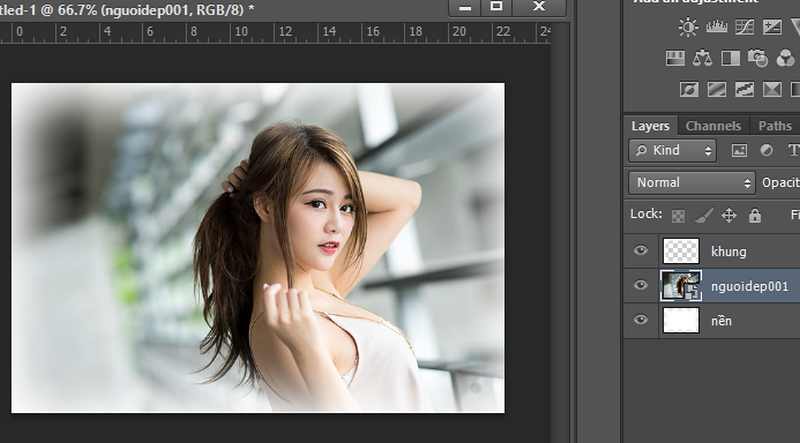800x443 pixels.
Task: Maximize the document window
Action: (496, 7)
